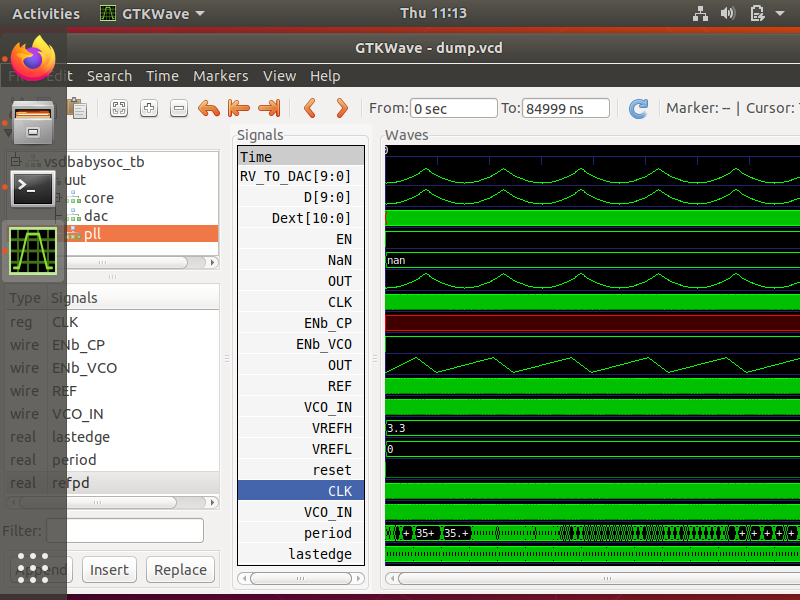This screenshot has width=800, height=600.
Task: Click Waves pane horizontal scrollbar
Action: pyautogui.click(x=599, y=579)
